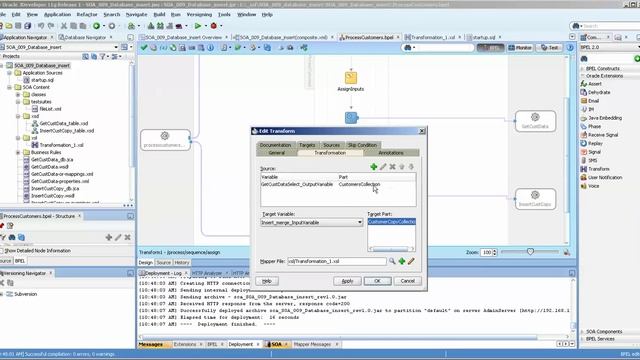640x360 pixels.
Task: Edit mapper file pencil icon
Action: click(411, 261)
